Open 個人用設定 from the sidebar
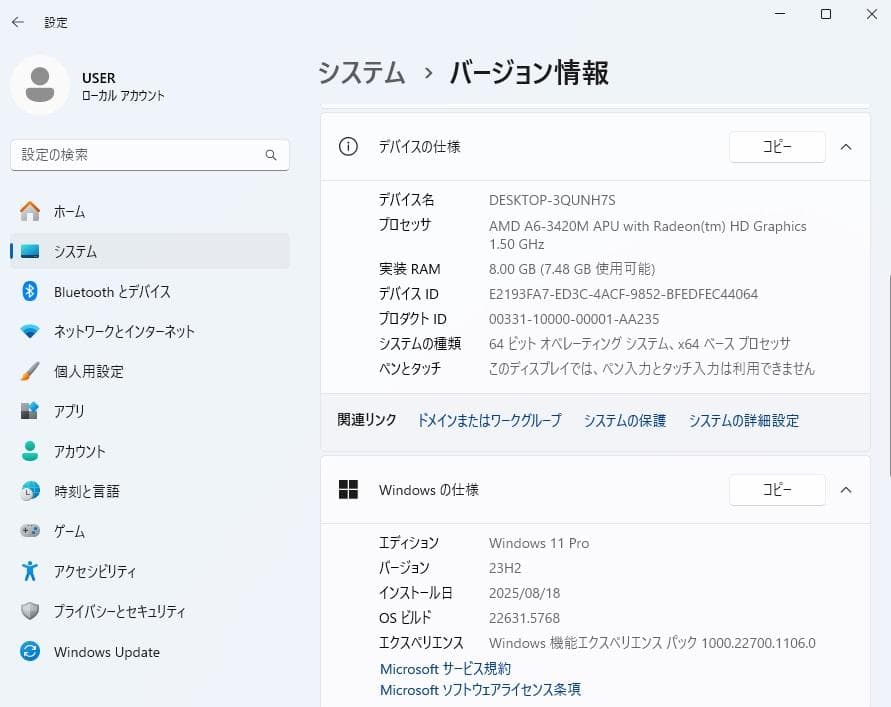This screenshot has width=891, height=707. click(90, 371)
